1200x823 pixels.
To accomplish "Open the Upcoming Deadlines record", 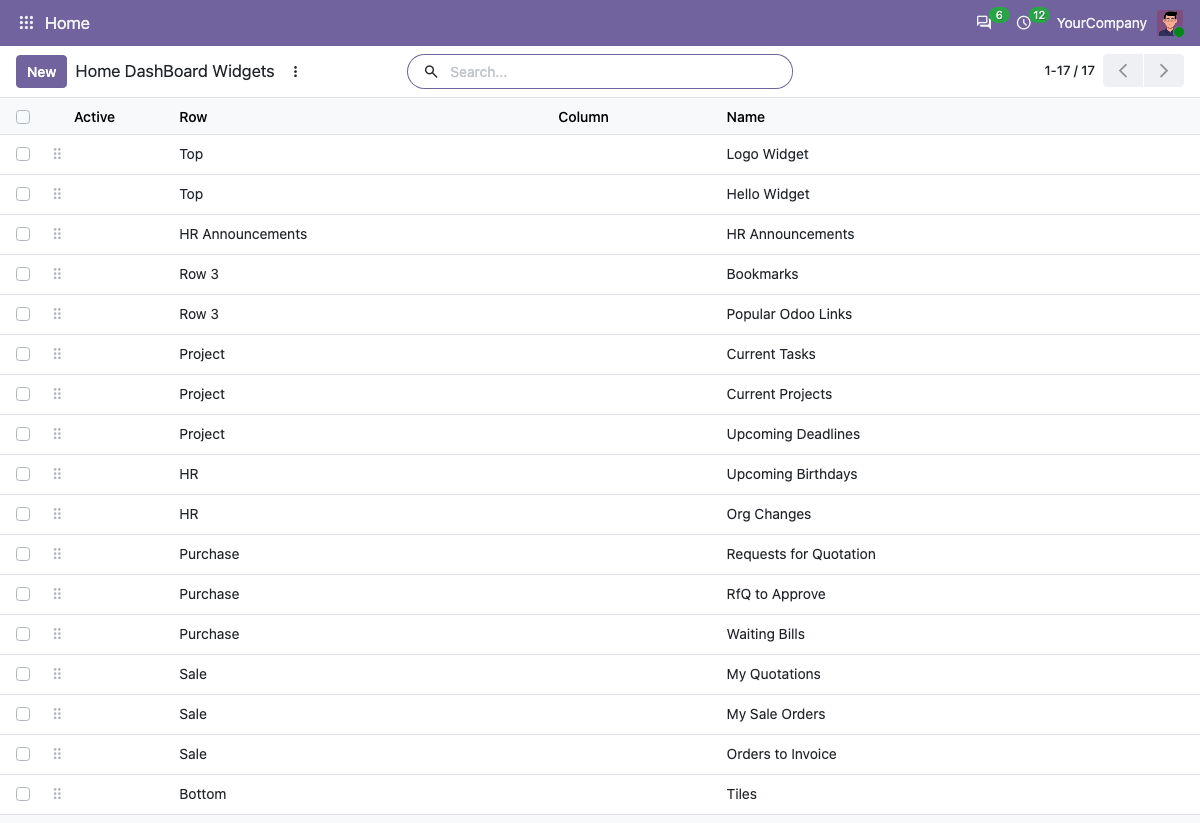I will point(793,434).
